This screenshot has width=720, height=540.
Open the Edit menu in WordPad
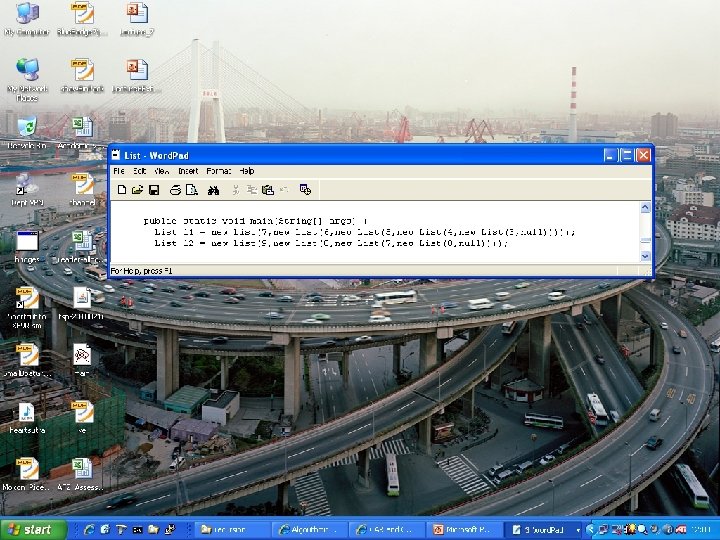click(140, 171)
